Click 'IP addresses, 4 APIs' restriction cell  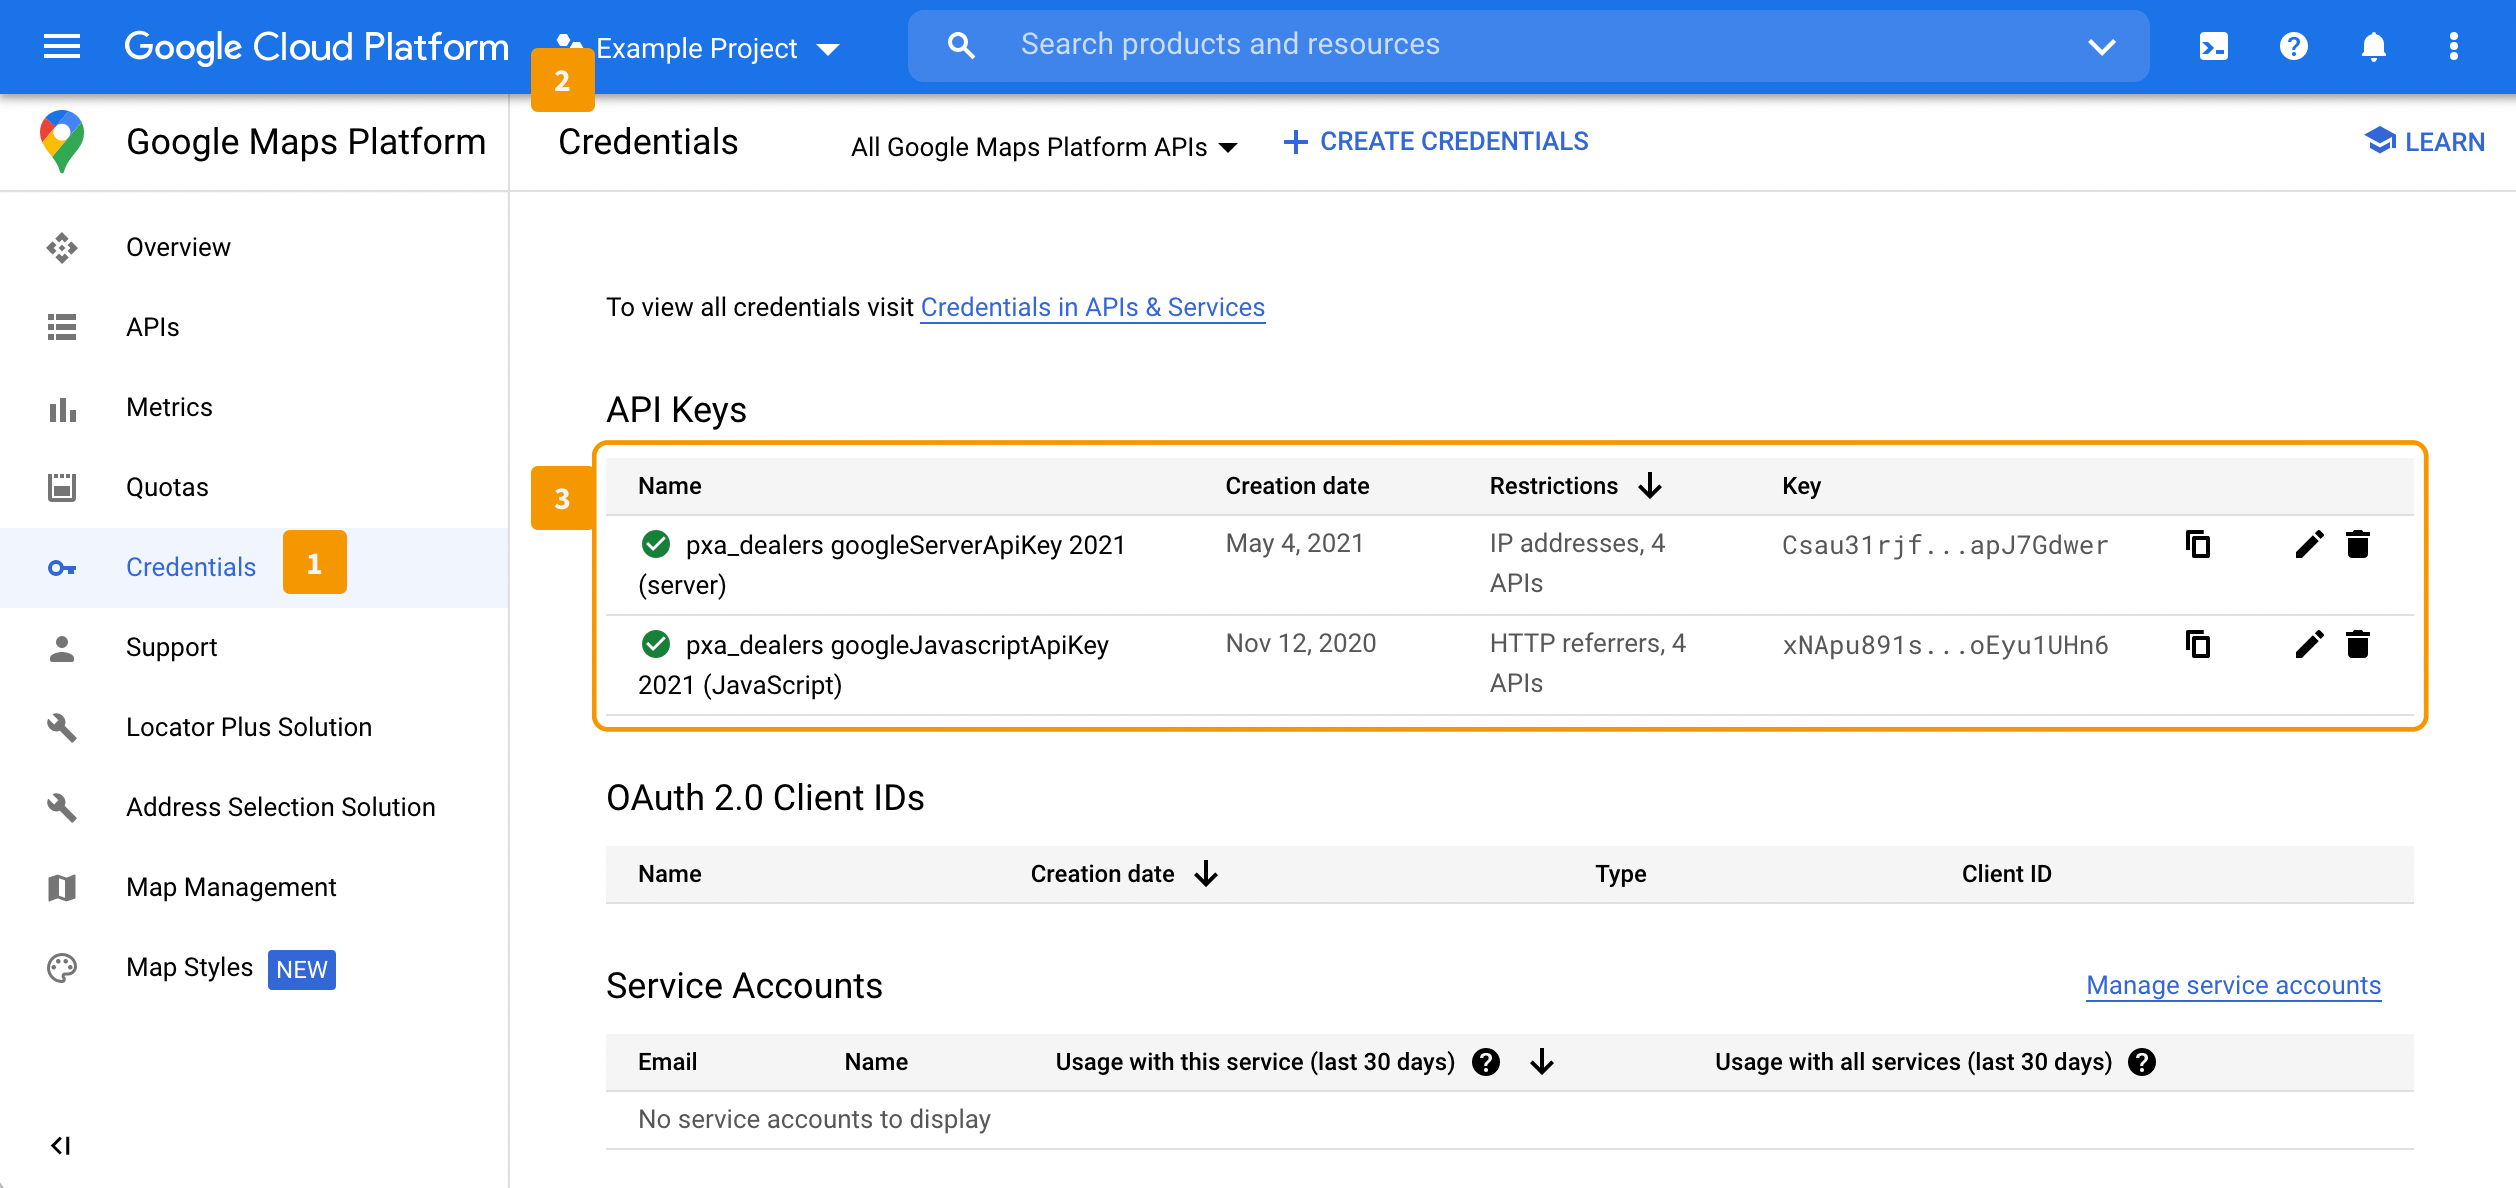(x=1577, y=563)
